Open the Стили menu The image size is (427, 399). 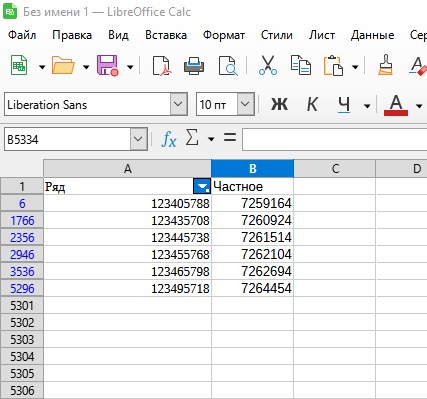pos(277,35)
